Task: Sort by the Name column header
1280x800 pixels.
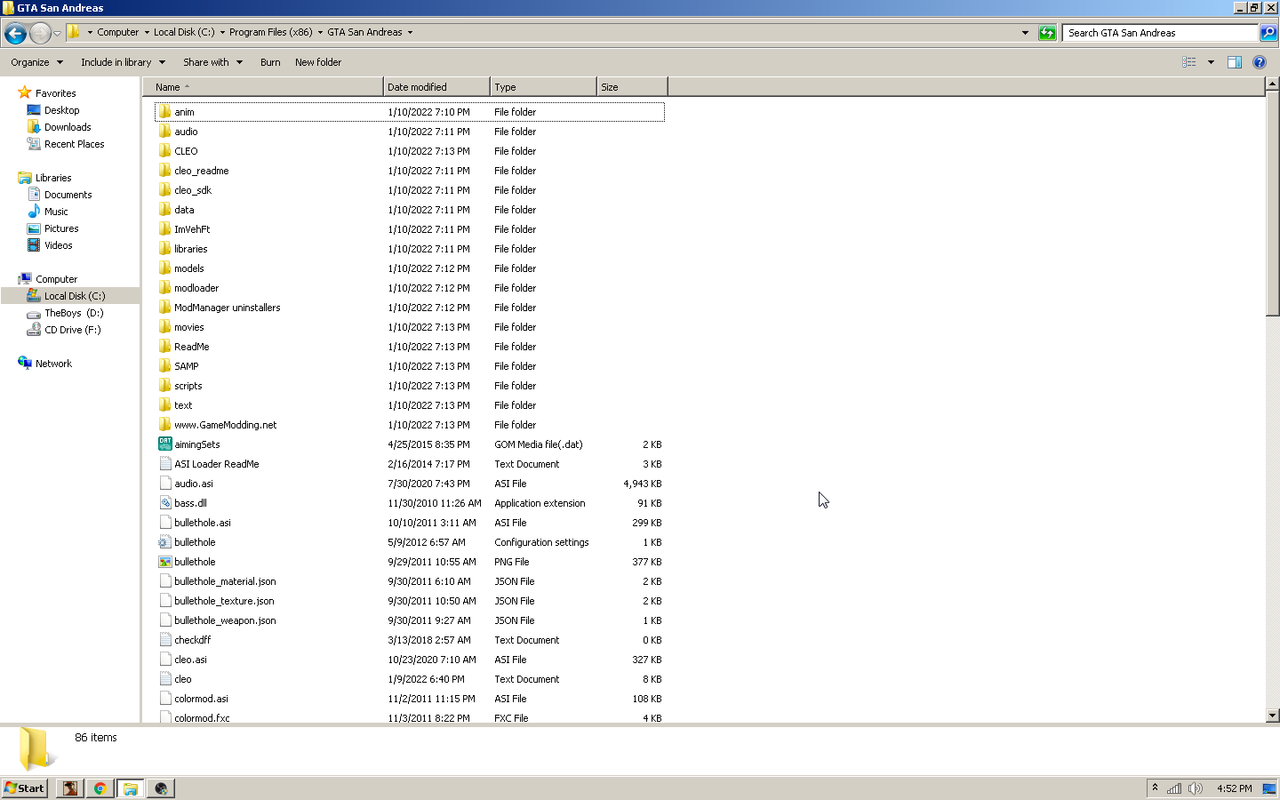Action: 263,87
